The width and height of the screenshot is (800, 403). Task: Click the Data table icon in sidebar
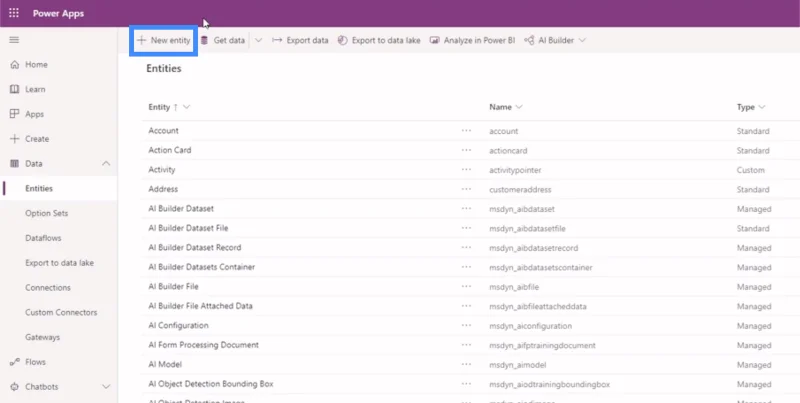[x=15, y=164]
